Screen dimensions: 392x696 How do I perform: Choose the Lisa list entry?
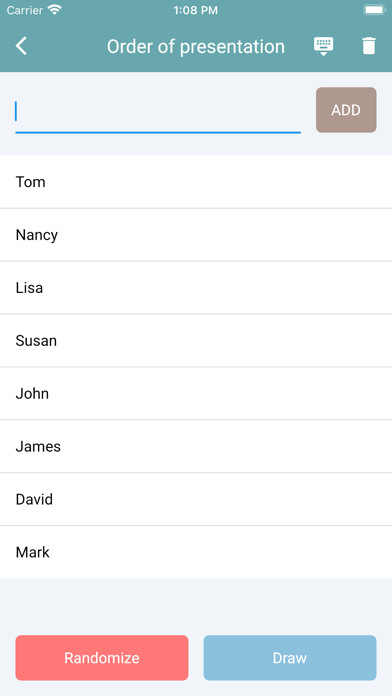click(x=196, y=288)
